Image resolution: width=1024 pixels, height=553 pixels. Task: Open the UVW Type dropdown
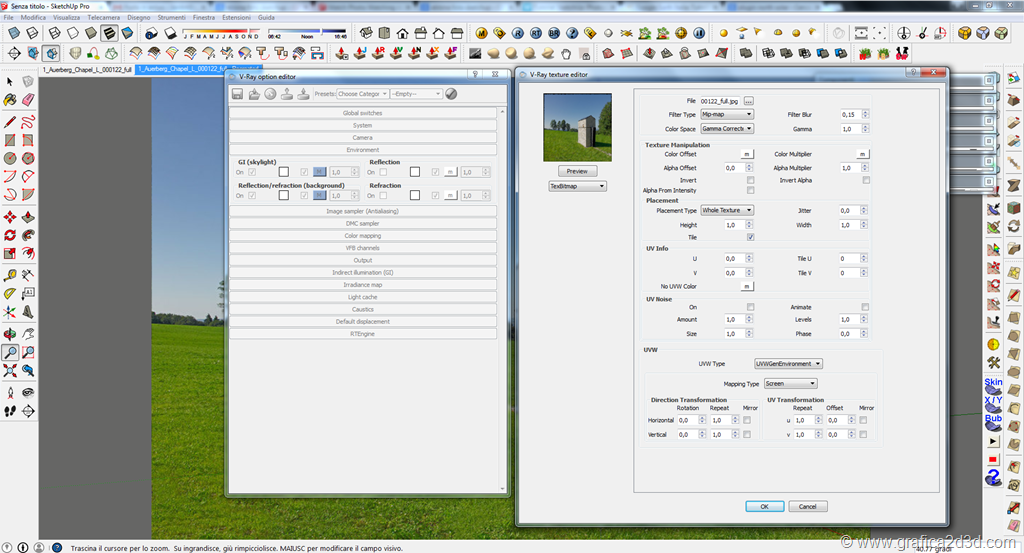788,364
